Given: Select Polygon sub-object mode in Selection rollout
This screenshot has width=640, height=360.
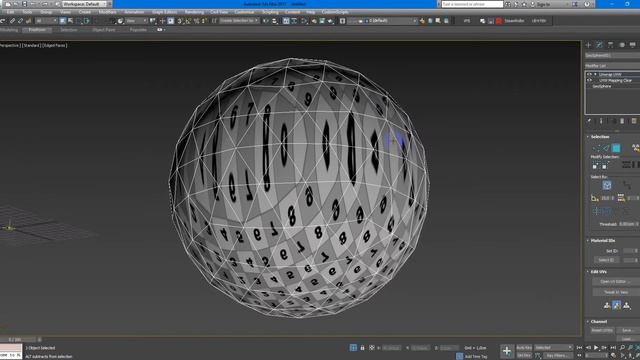Looking at the screenshot, I should coord(616,147).
